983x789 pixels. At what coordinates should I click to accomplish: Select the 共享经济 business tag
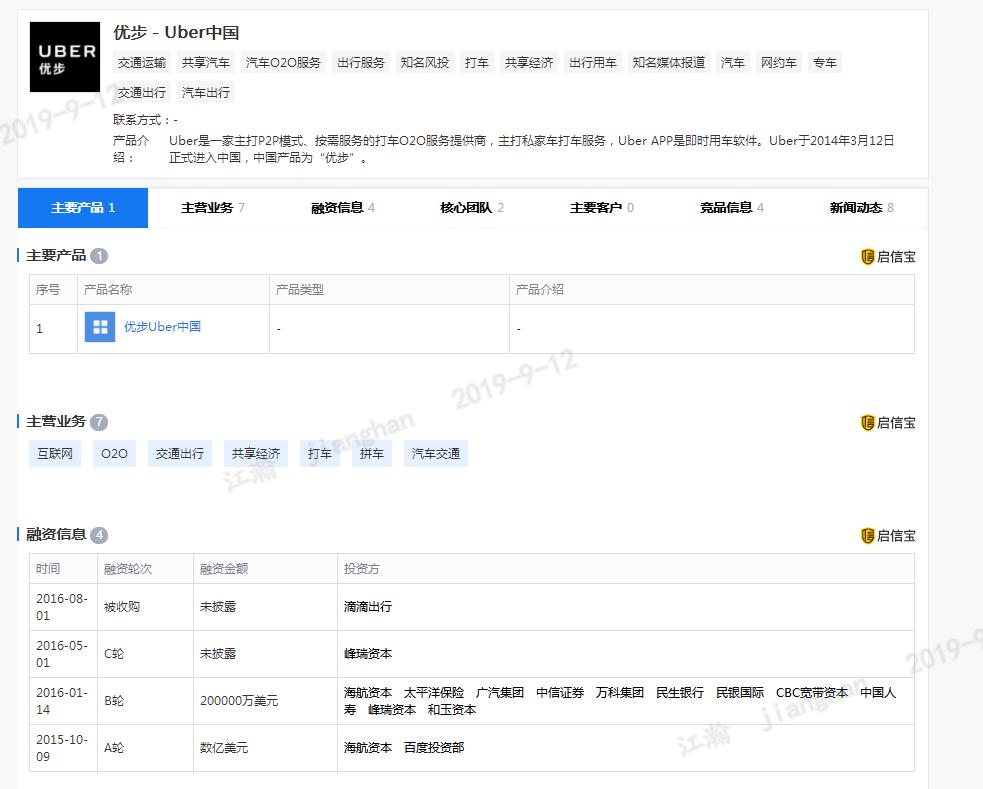point(256,453)
